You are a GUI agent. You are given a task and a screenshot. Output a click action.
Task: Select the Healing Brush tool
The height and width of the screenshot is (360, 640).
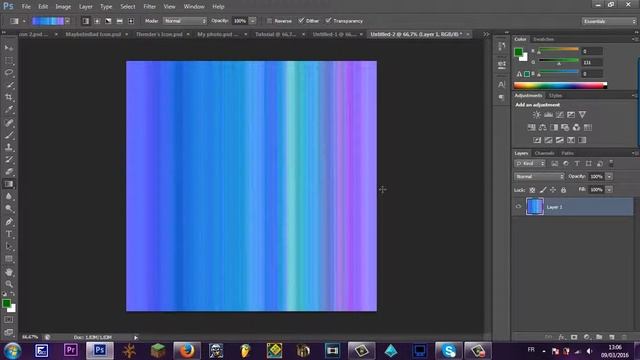(9, 122)
